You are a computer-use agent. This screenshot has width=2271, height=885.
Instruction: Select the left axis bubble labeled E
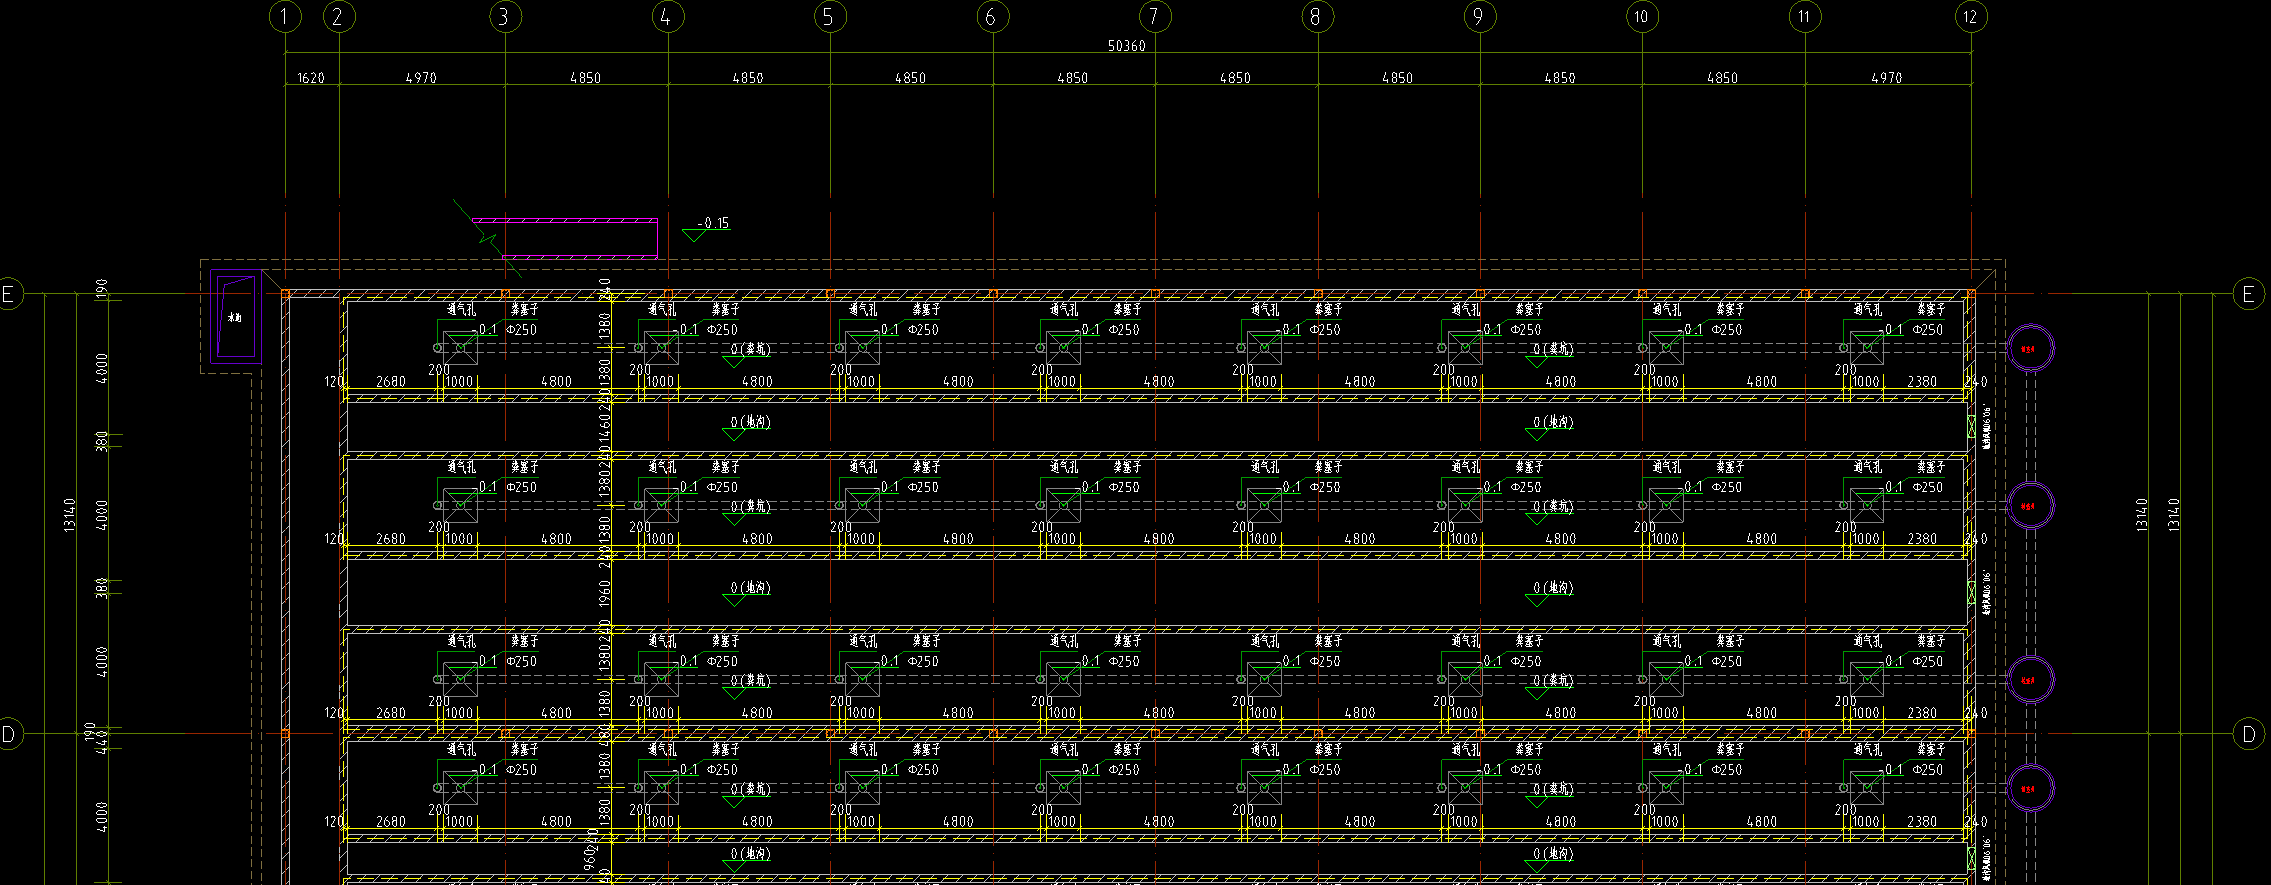9,294
